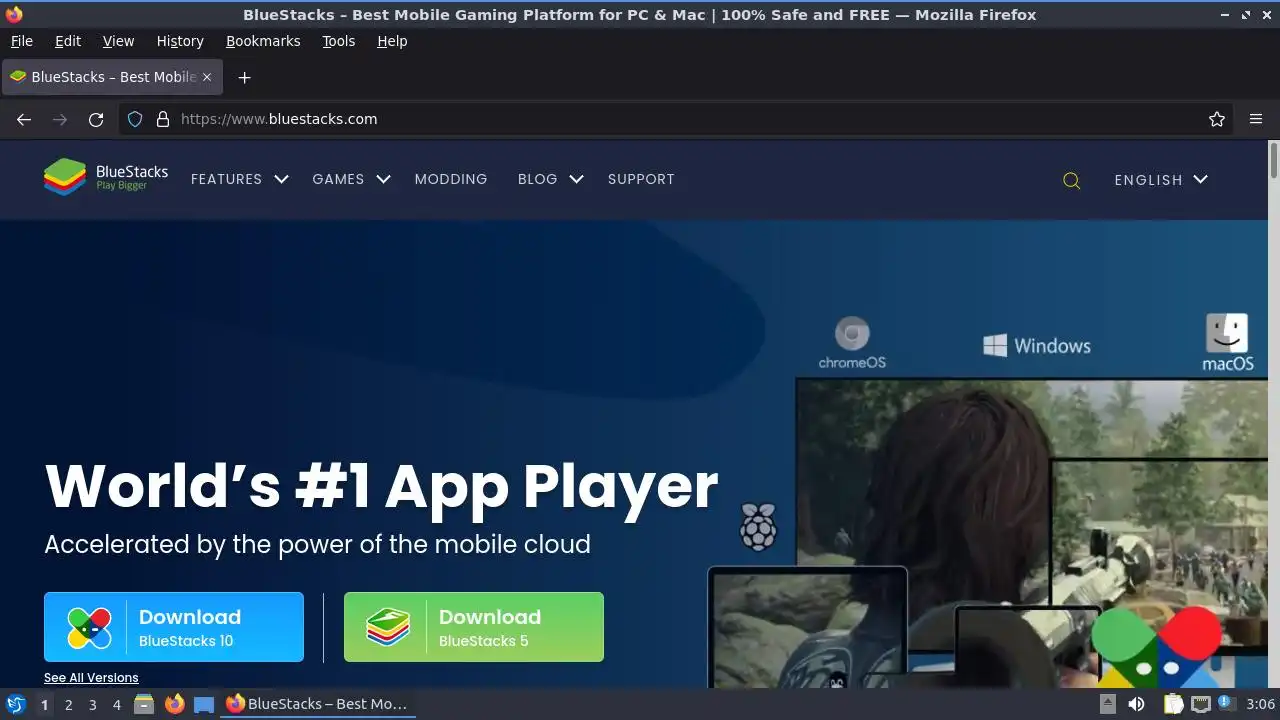
Task: Click the padlock site security icon
Action: click(x=163, y=119)
